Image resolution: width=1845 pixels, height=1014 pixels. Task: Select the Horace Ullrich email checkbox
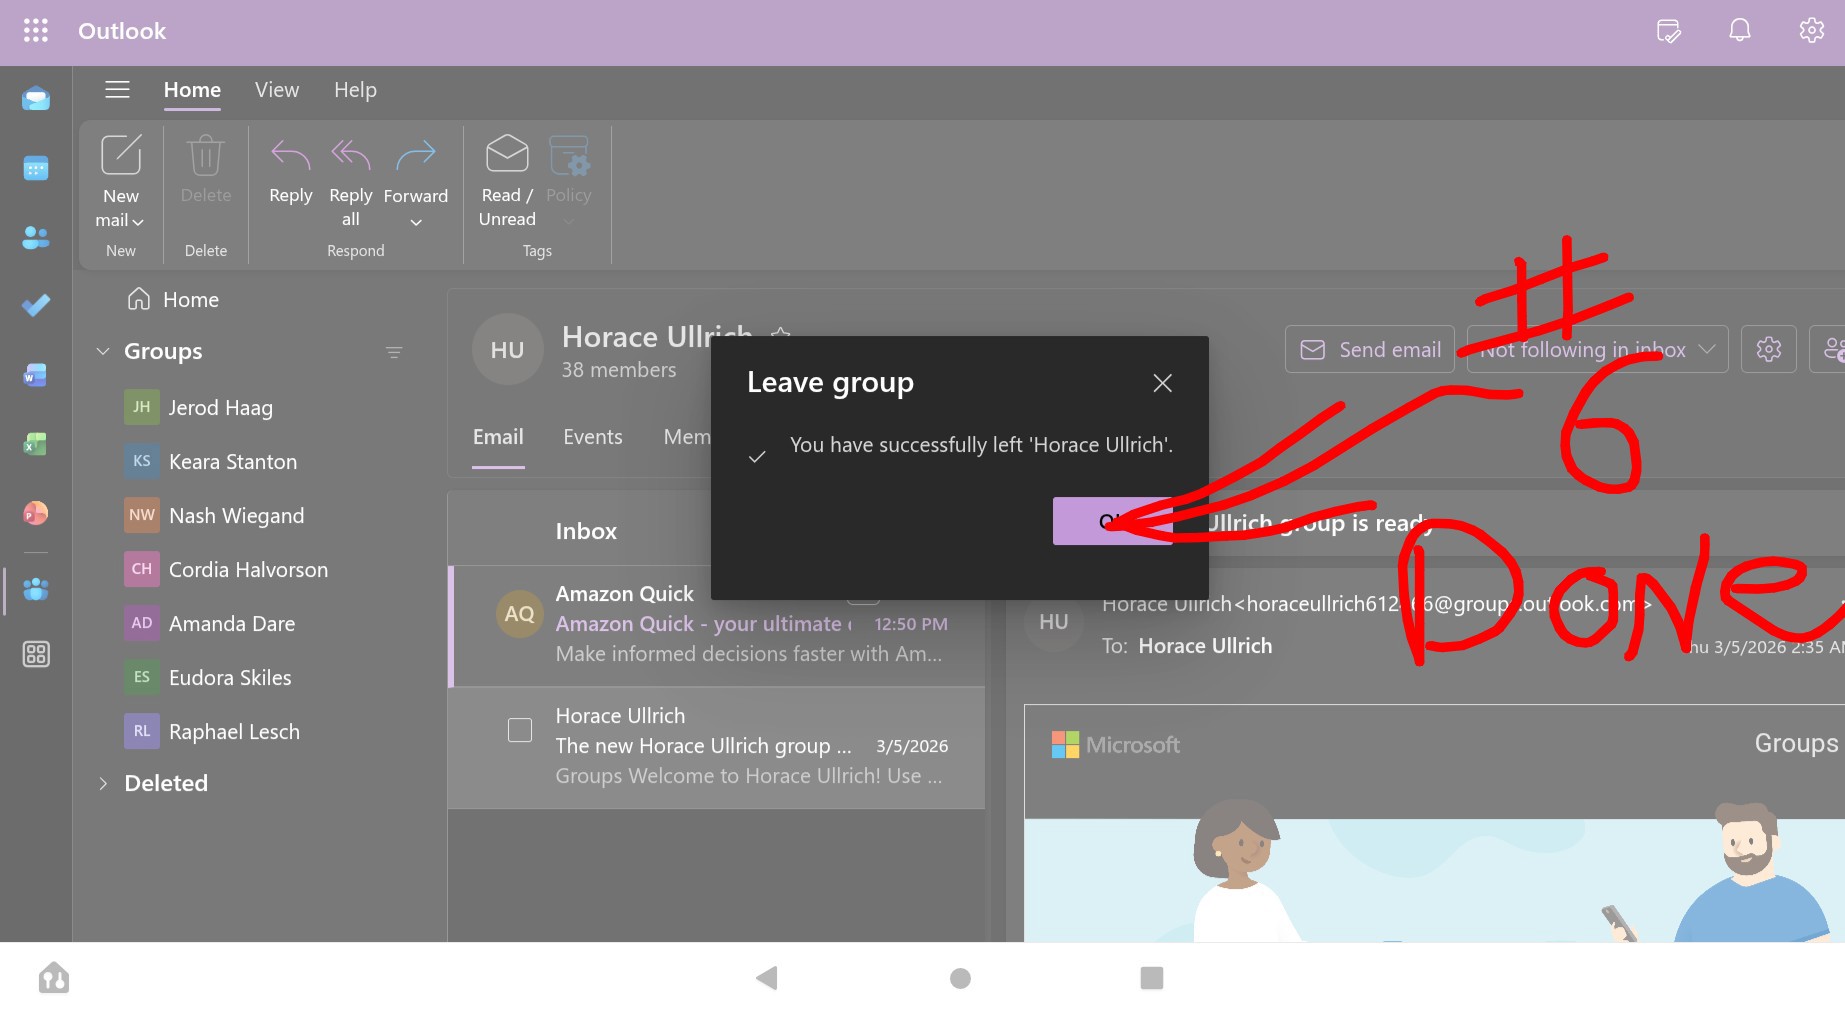point(520,730)
